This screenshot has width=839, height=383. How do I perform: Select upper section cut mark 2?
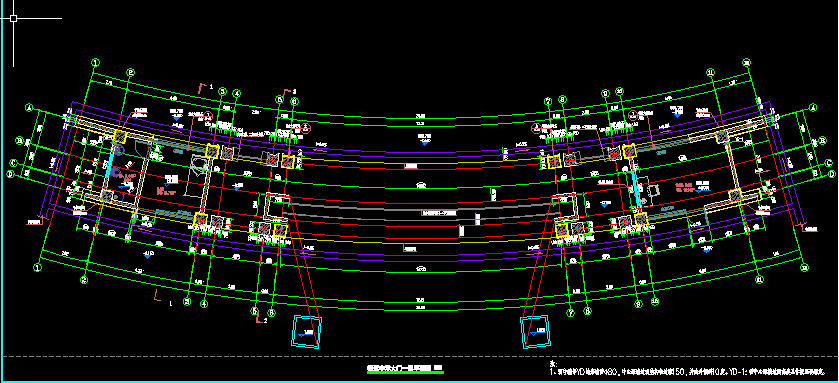point(289,94)
